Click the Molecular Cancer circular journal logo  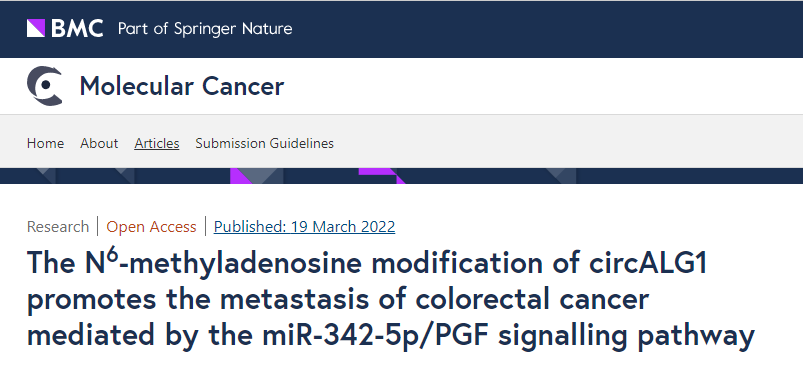(45, 86)
